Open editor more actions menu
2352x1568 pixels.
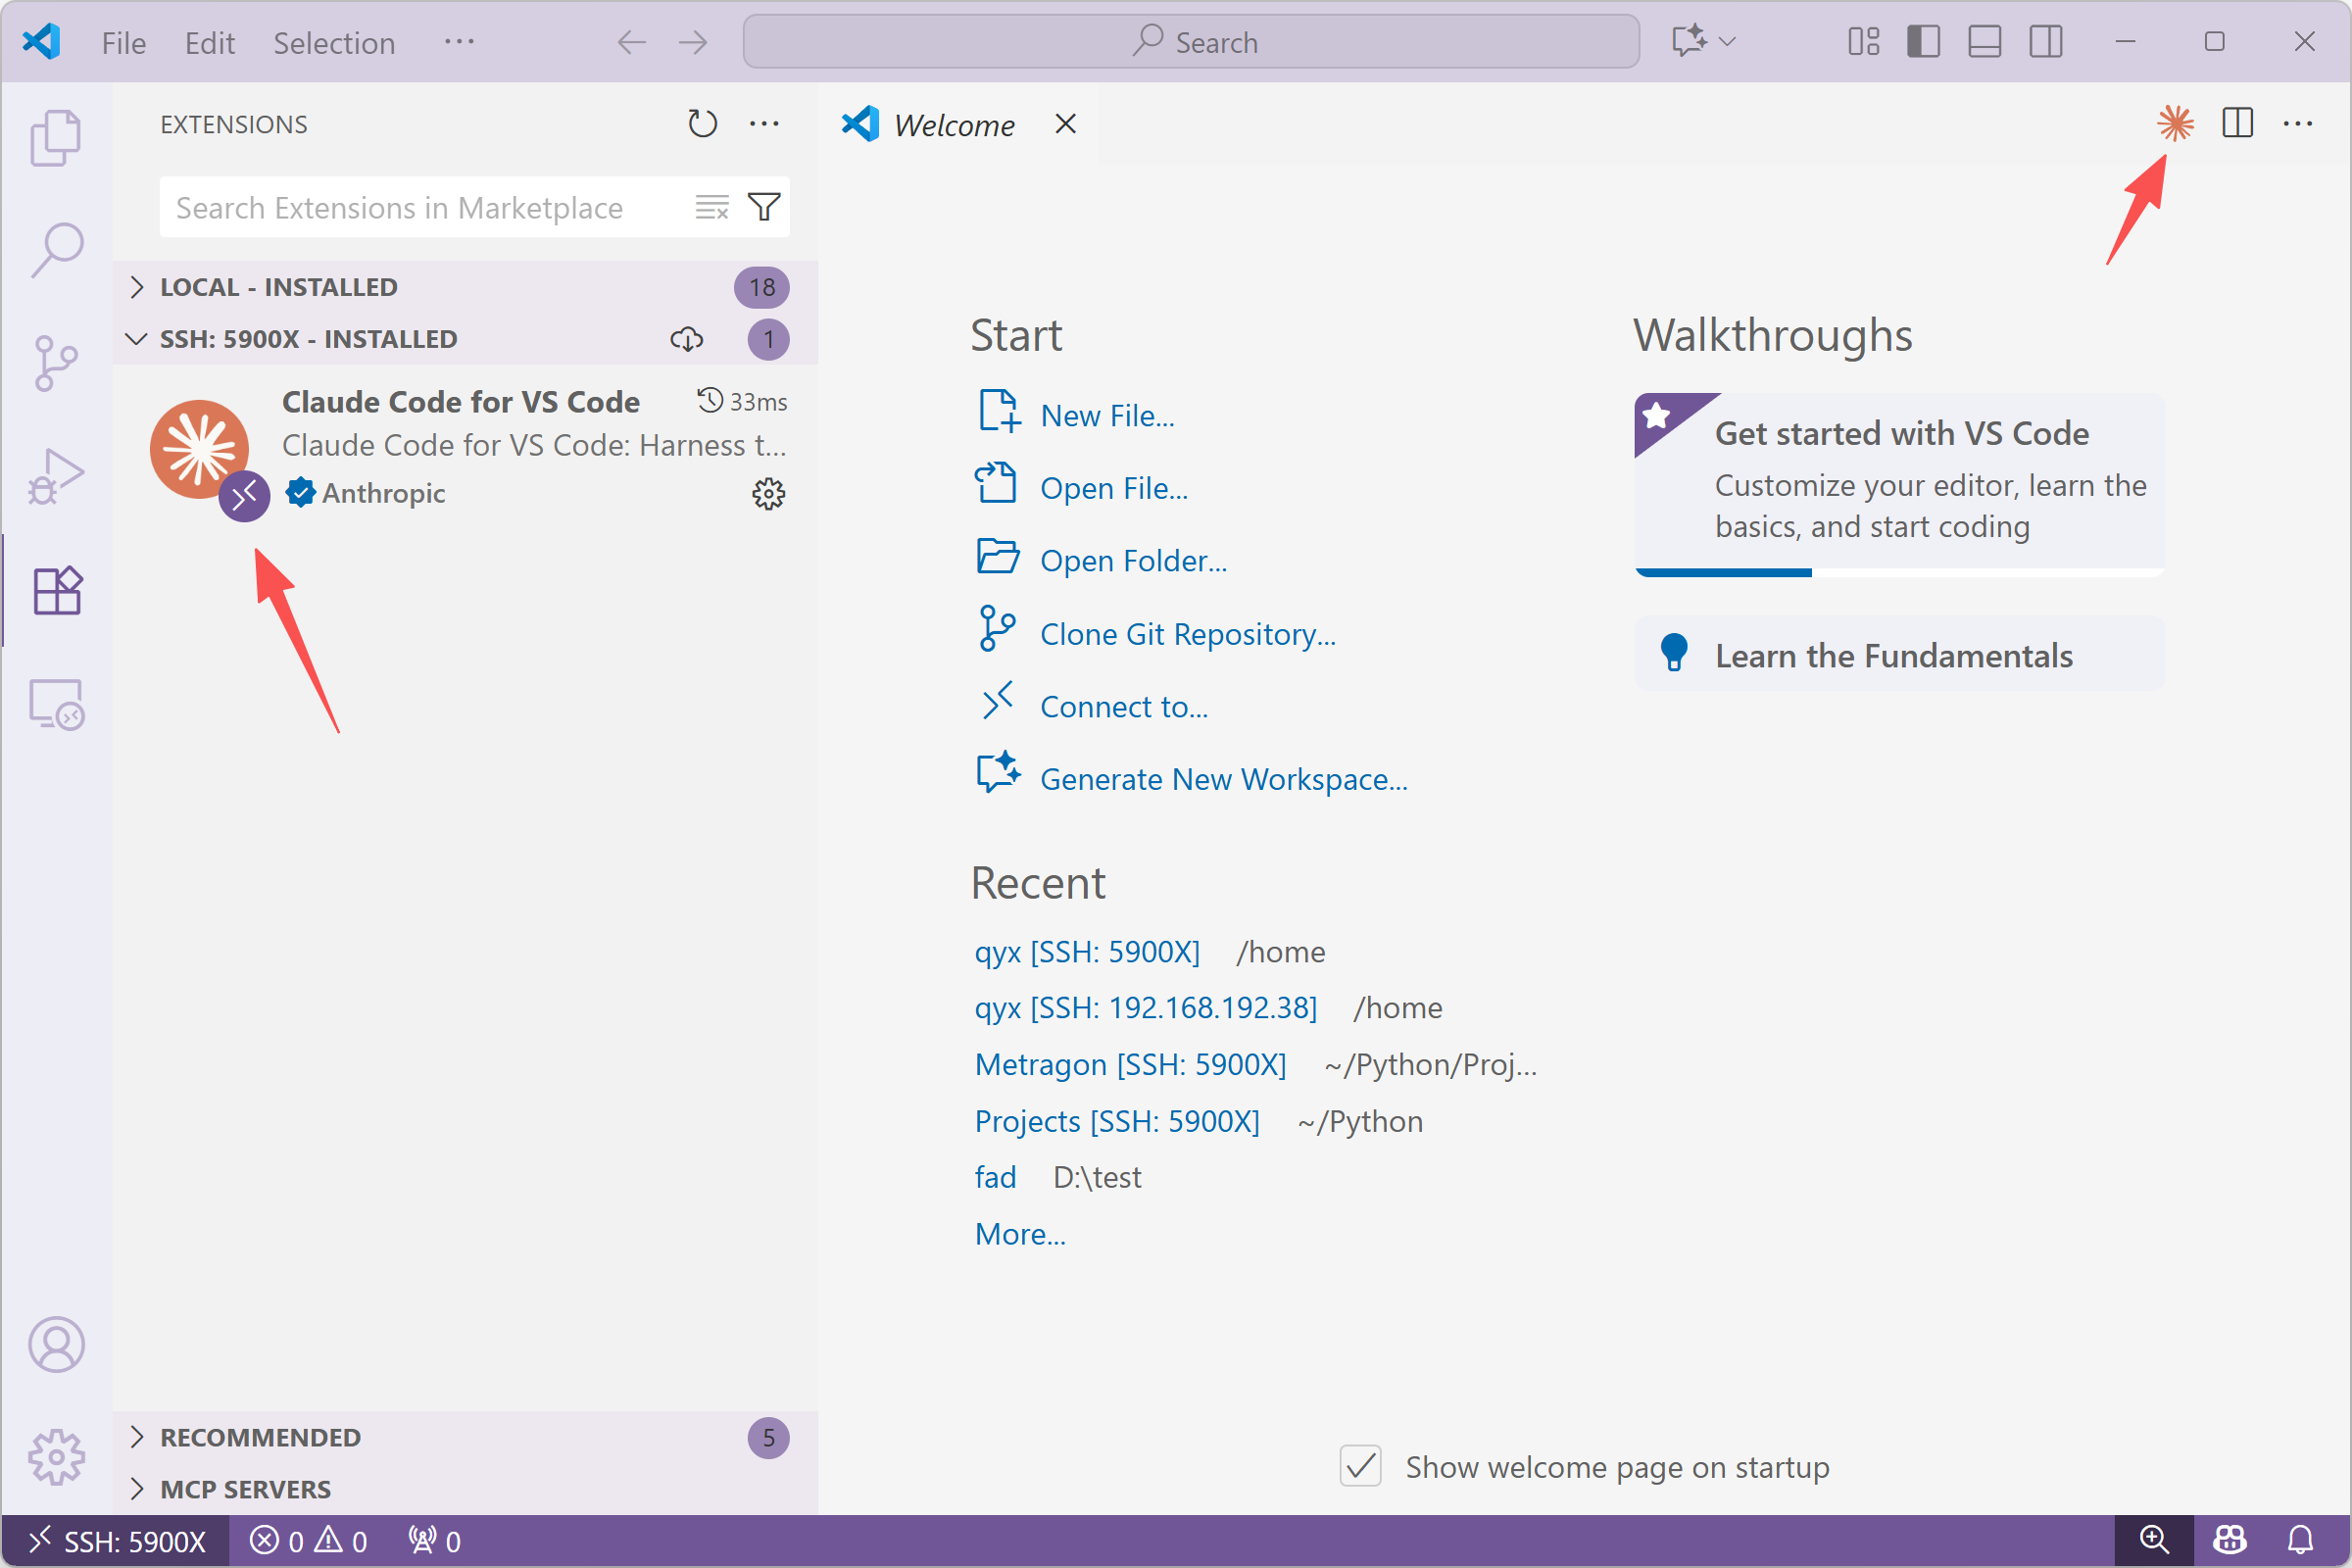click(x=2297, y=124)
